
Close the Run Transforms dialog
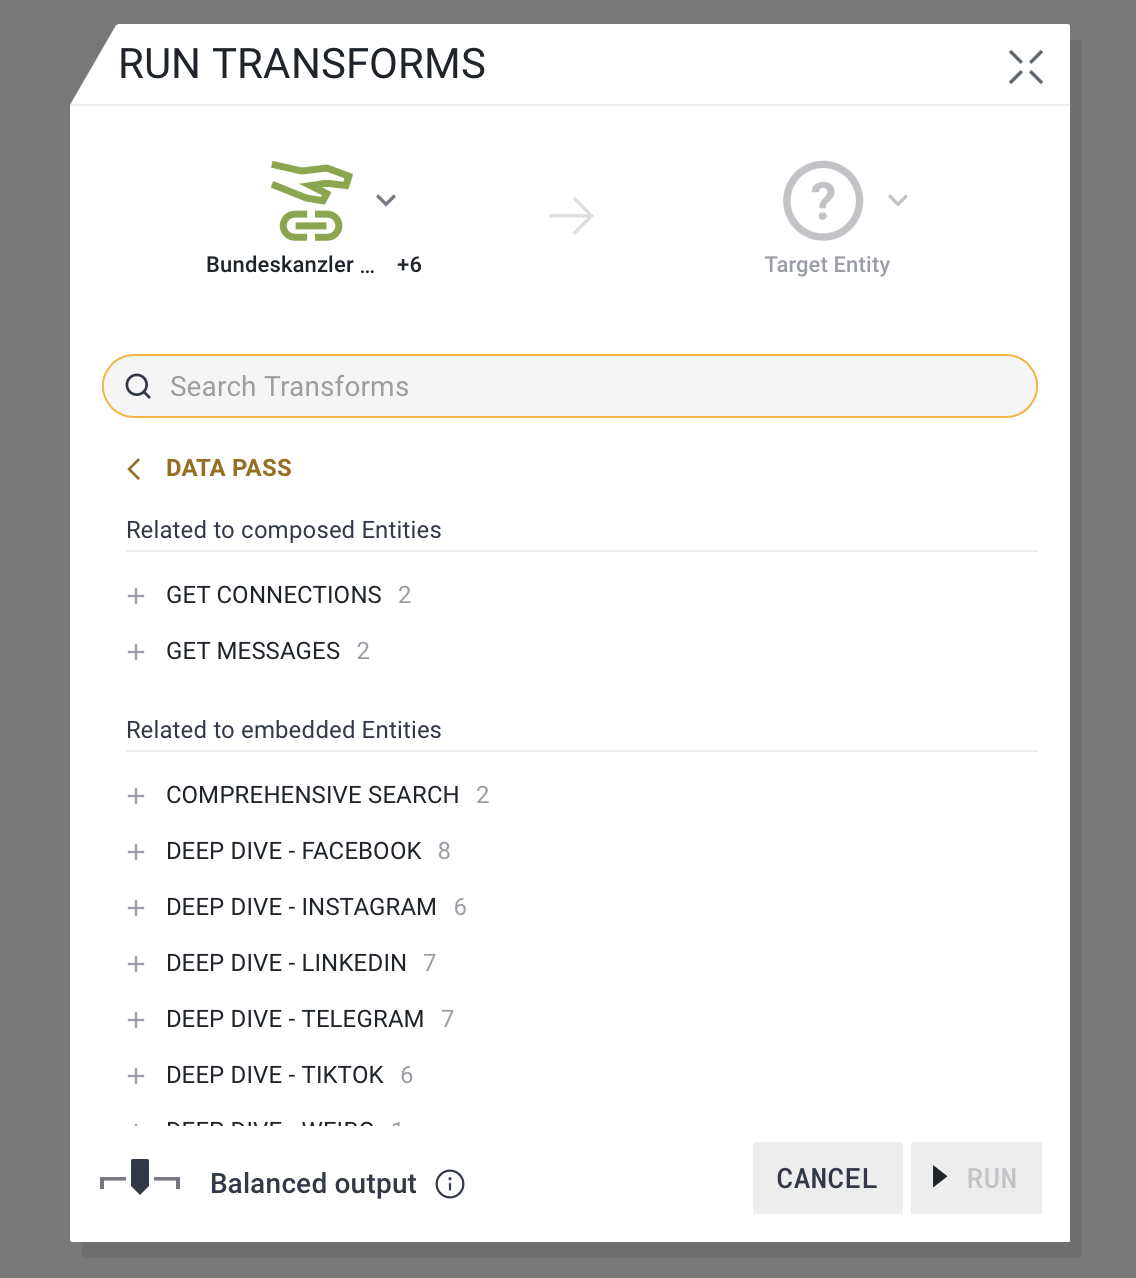pyautogui.click(x=1025, y=67)
